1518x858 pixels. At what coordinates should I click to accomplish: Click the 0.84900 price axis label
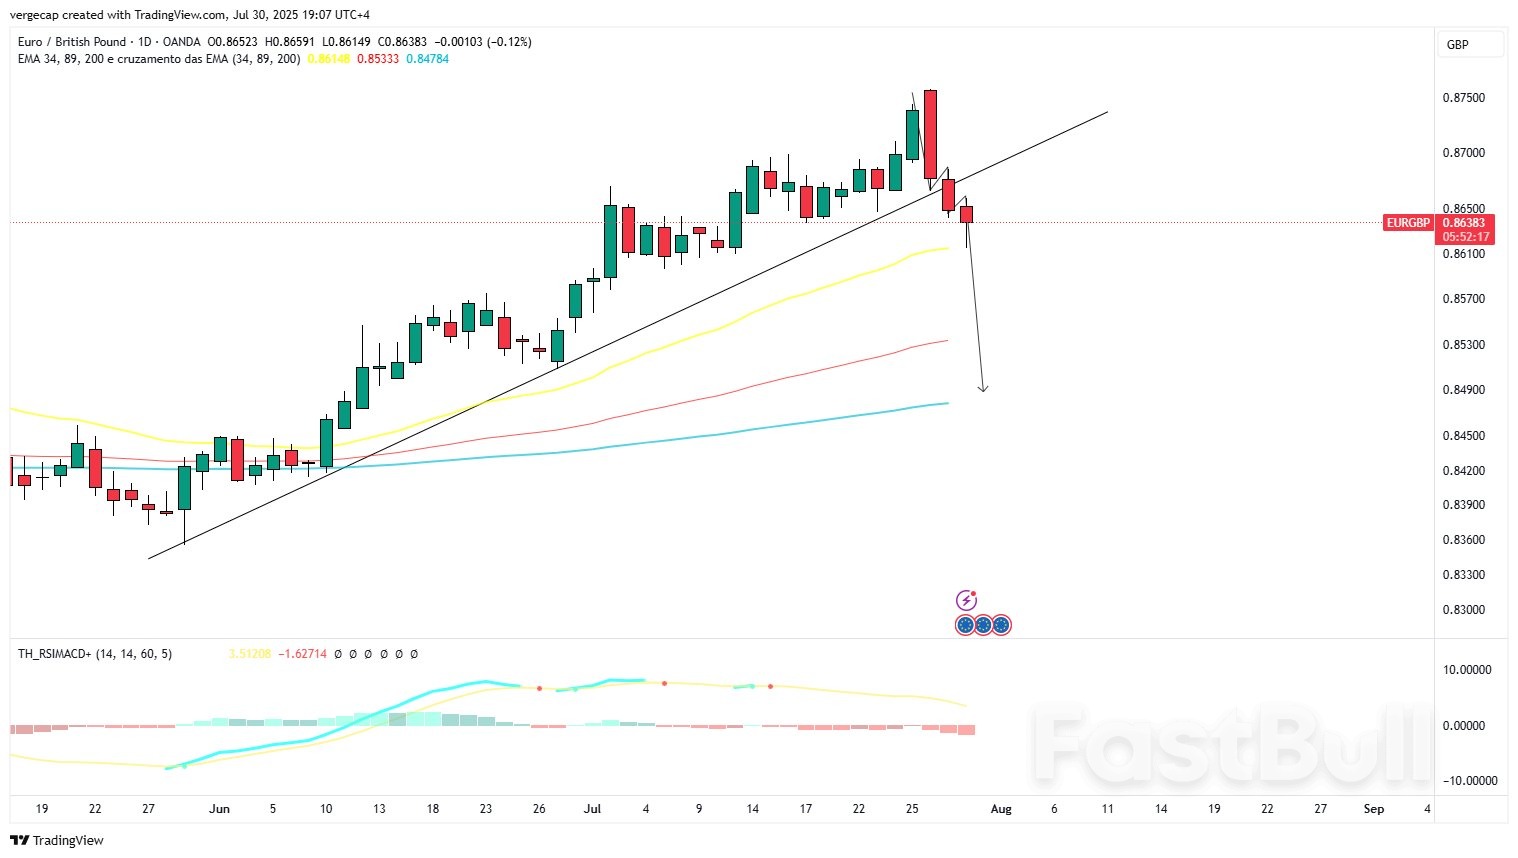(1463, 390)
